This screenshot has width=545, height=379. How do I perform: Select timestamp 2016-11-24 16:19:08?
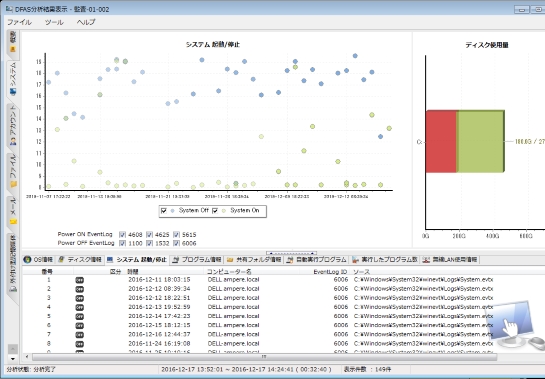click(159, 344)
